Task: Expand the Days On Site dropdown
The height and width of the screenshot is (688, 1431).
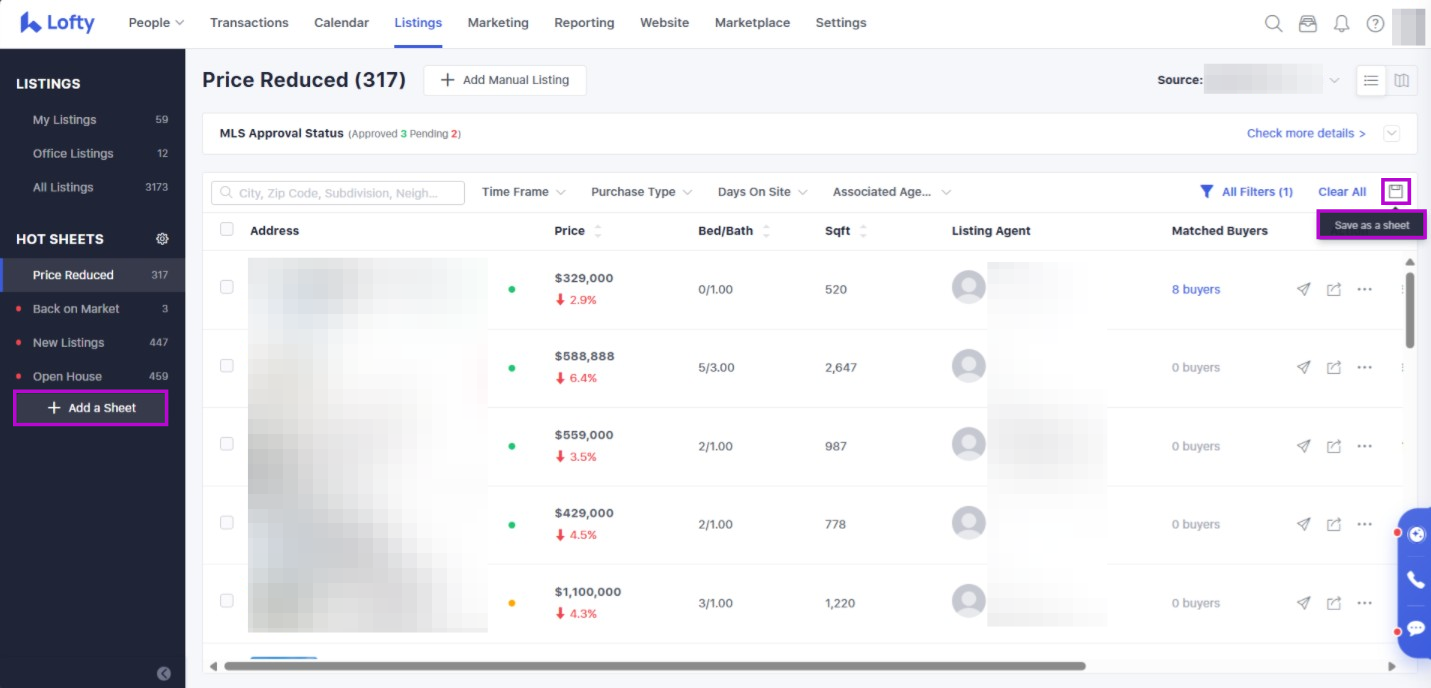Action: (x=762, y=192)
